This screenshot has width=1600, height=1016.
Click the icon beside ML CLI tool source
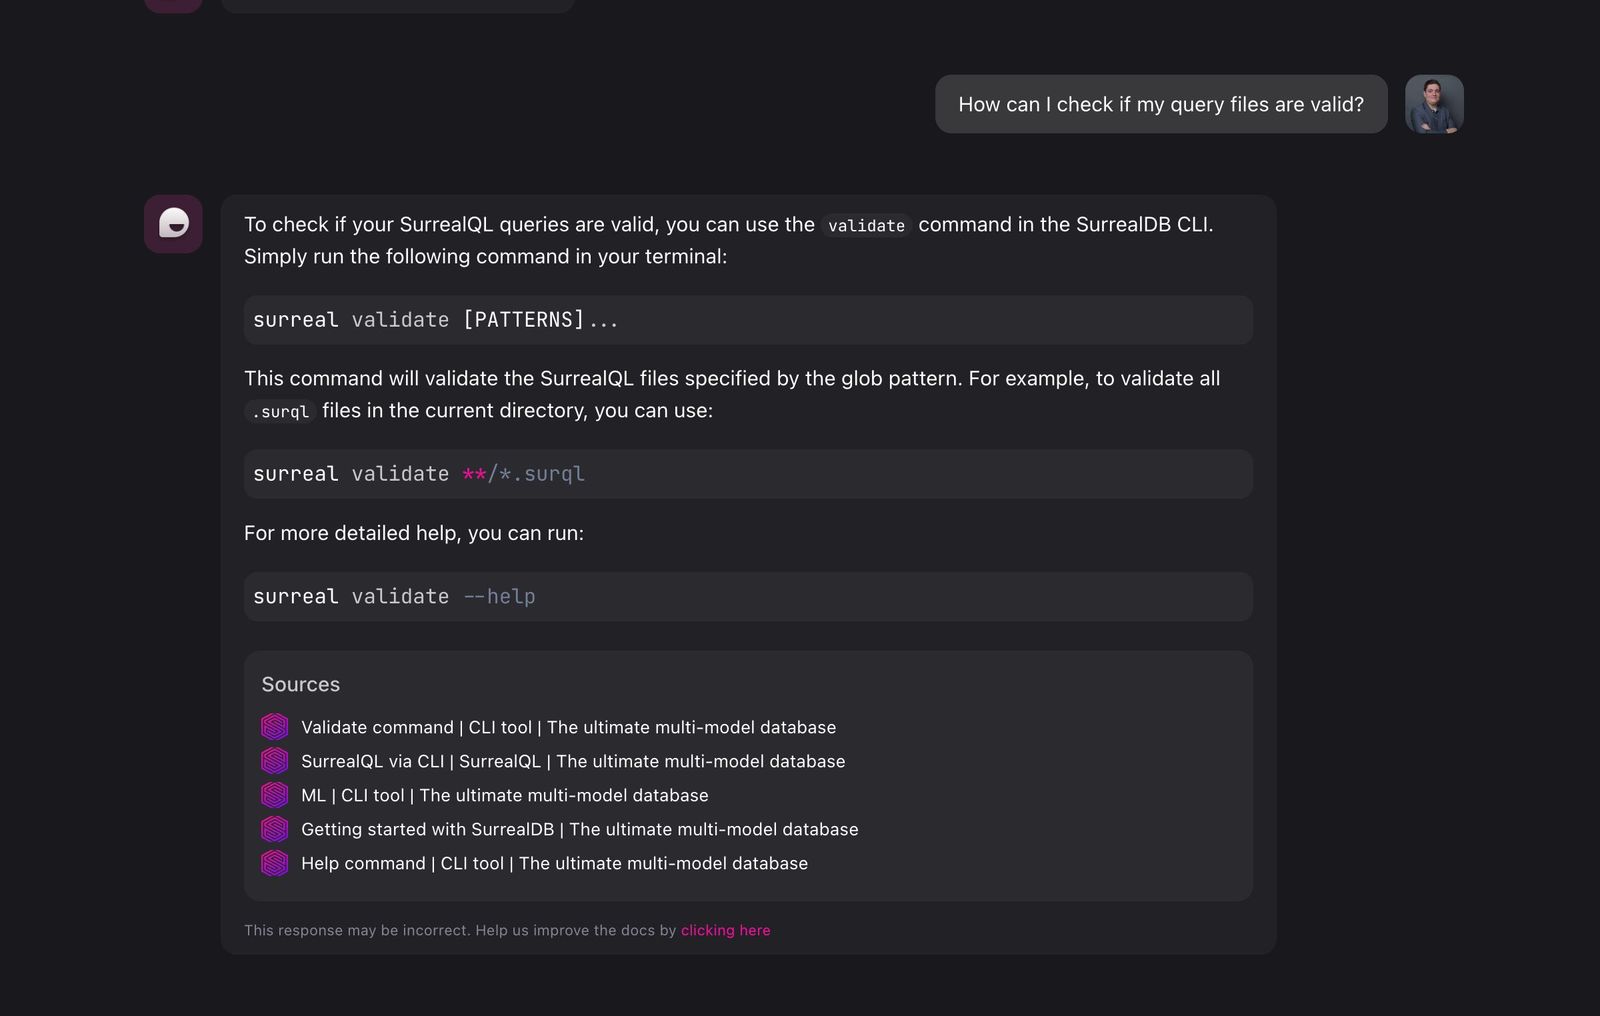click(275, 795)
